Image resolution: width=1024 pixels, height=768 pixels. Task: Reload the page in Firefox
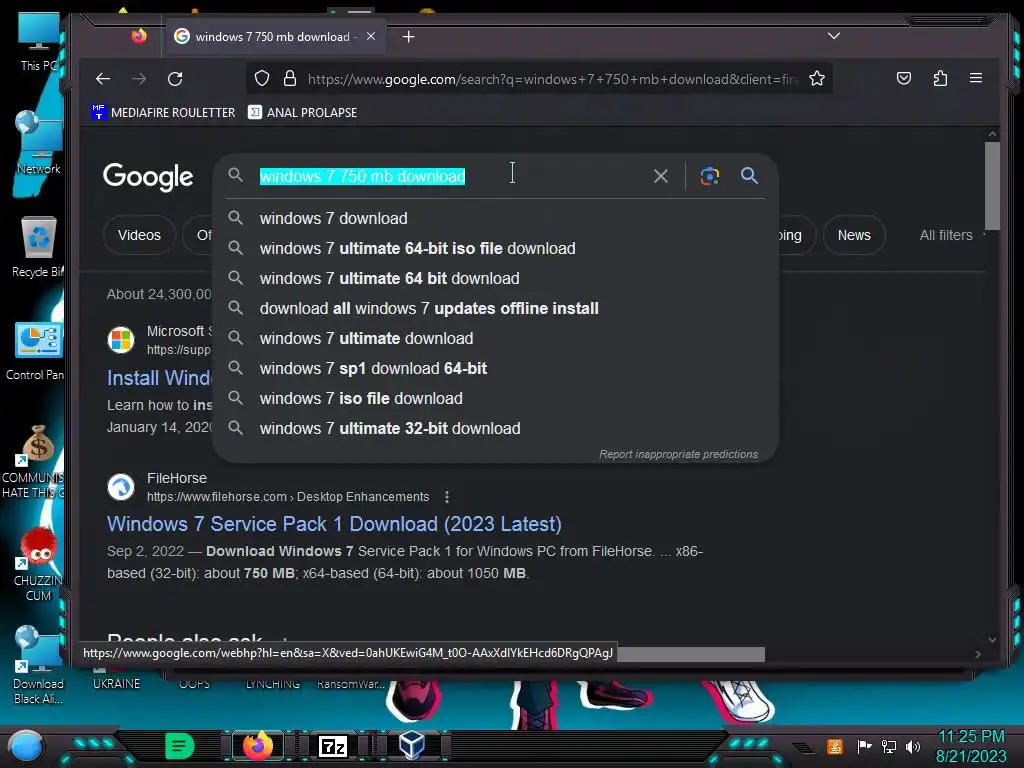coord(175,79)
